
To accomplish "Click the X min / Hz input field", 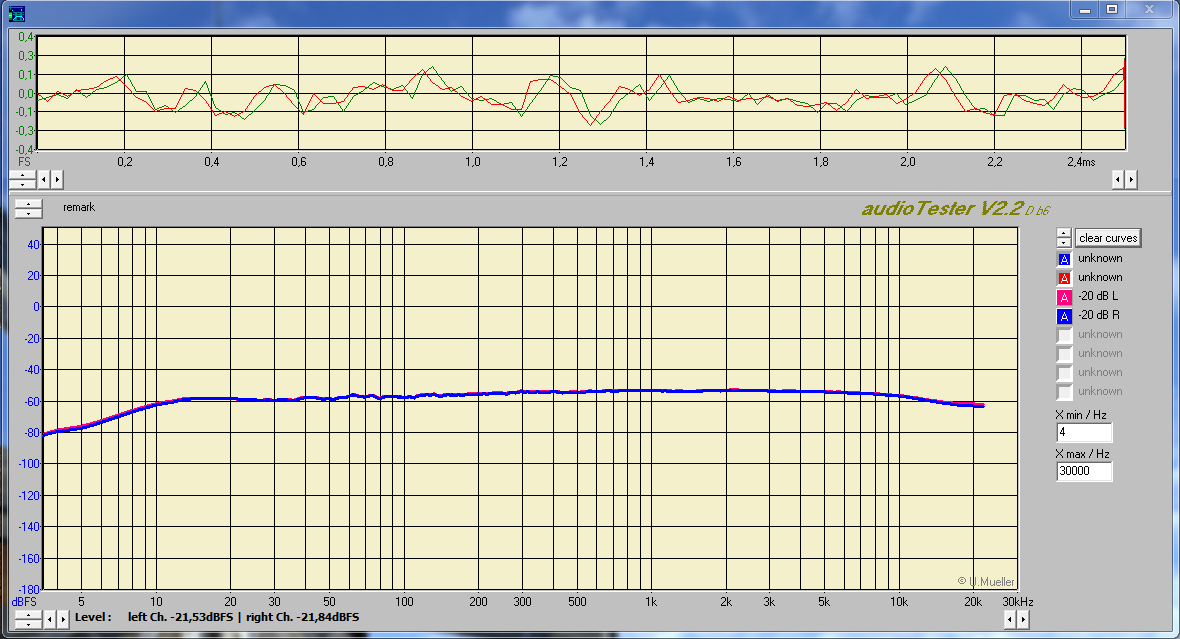I will coord(1083,433).
